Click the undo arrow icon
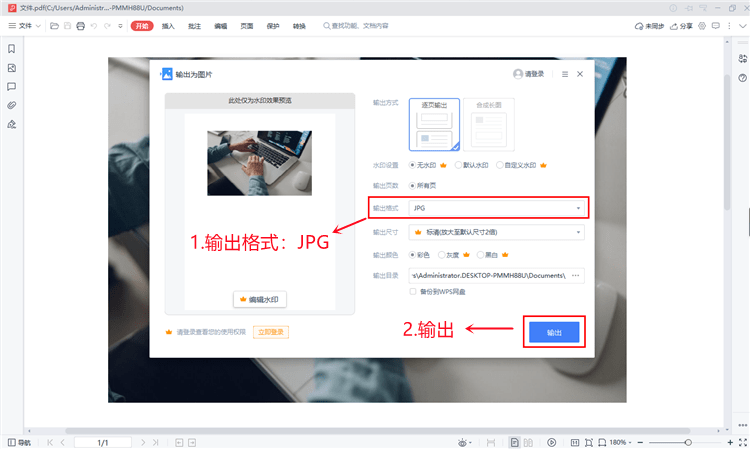 (94, 26)
